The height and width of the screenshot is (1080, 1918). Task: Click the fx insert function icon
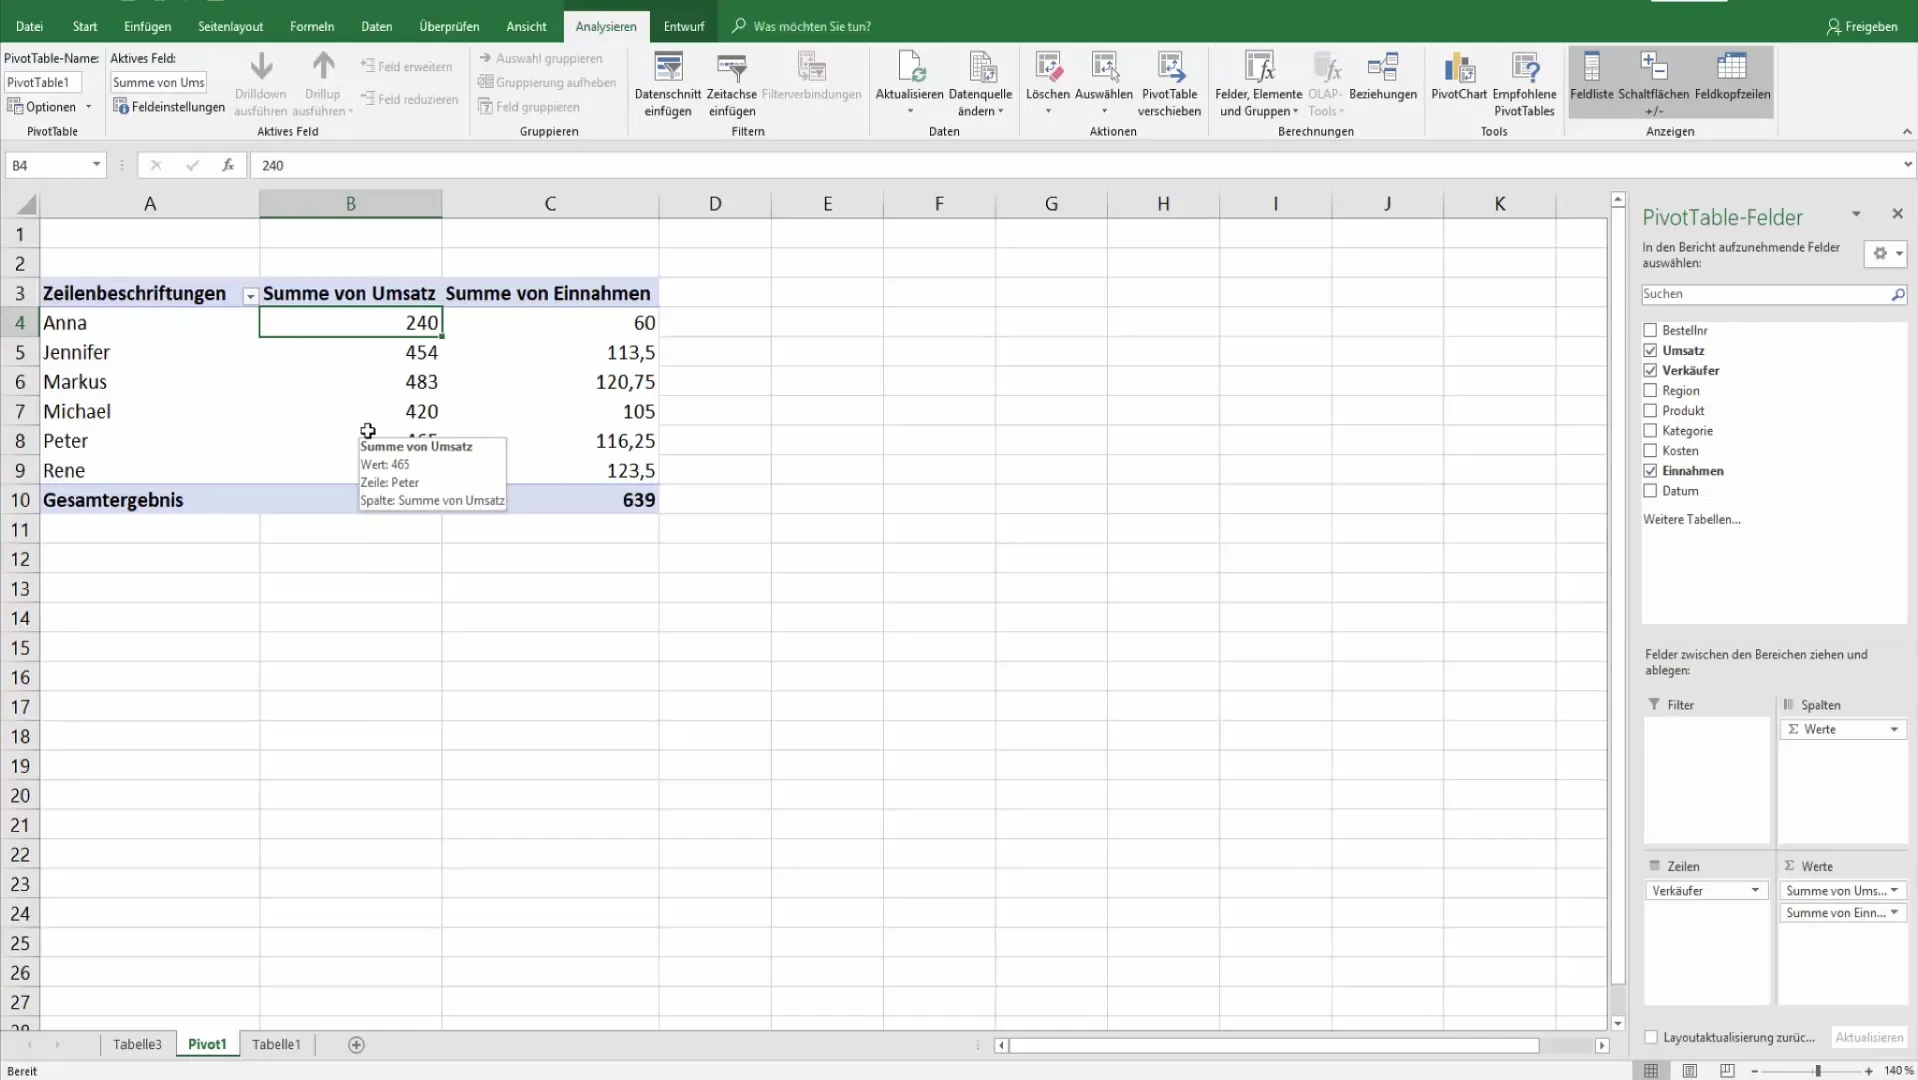click(228, 165)
